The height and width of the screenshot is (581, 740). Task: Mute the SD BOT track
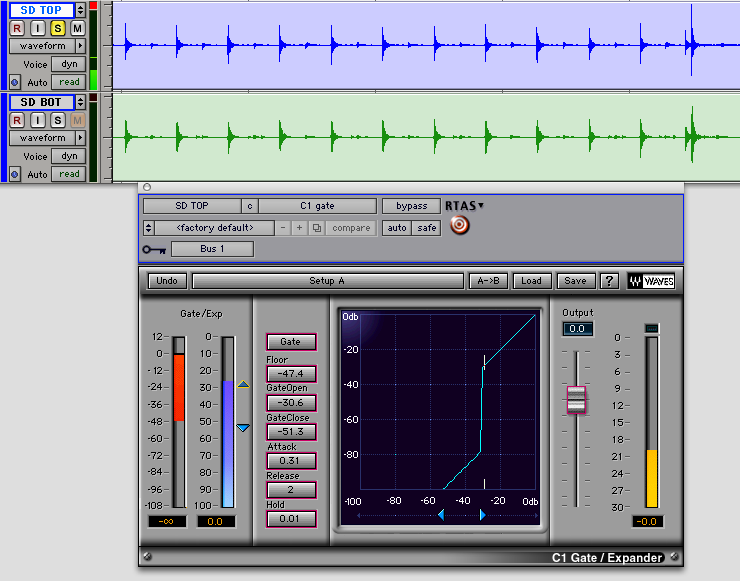[77, 120]
